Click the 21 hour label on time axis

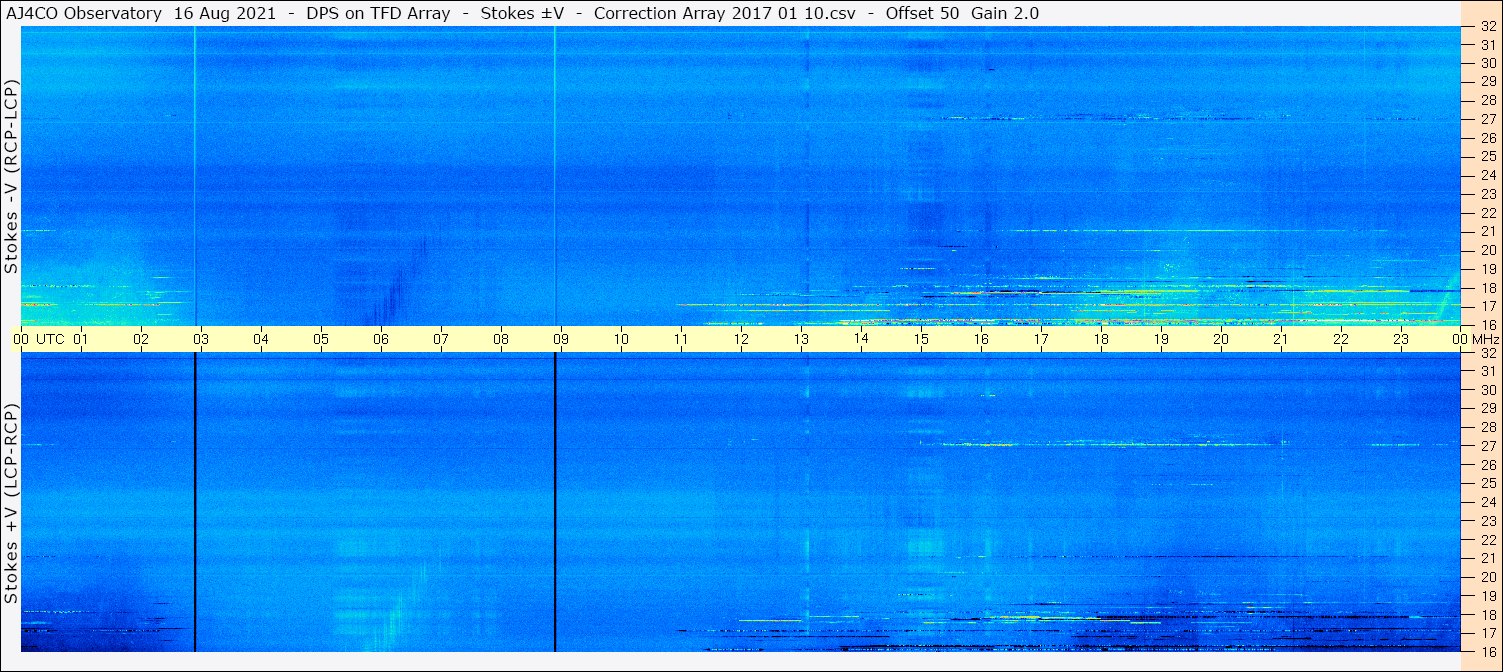point(1280,339)
